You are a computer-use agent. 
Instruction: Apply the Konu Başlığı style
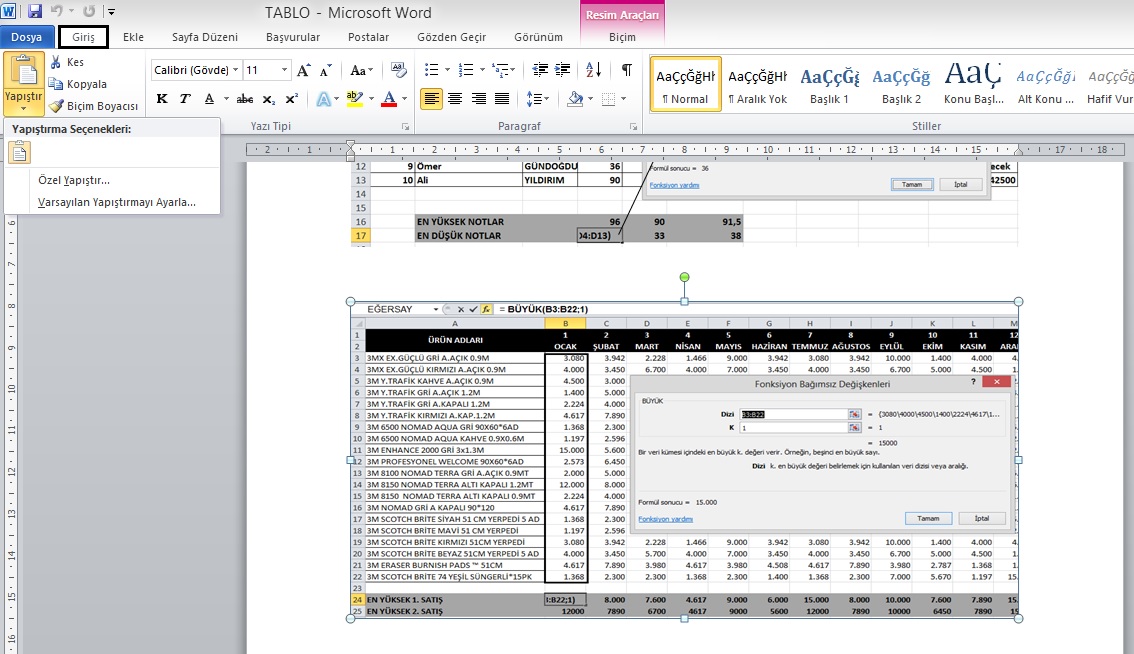[973, 85]
